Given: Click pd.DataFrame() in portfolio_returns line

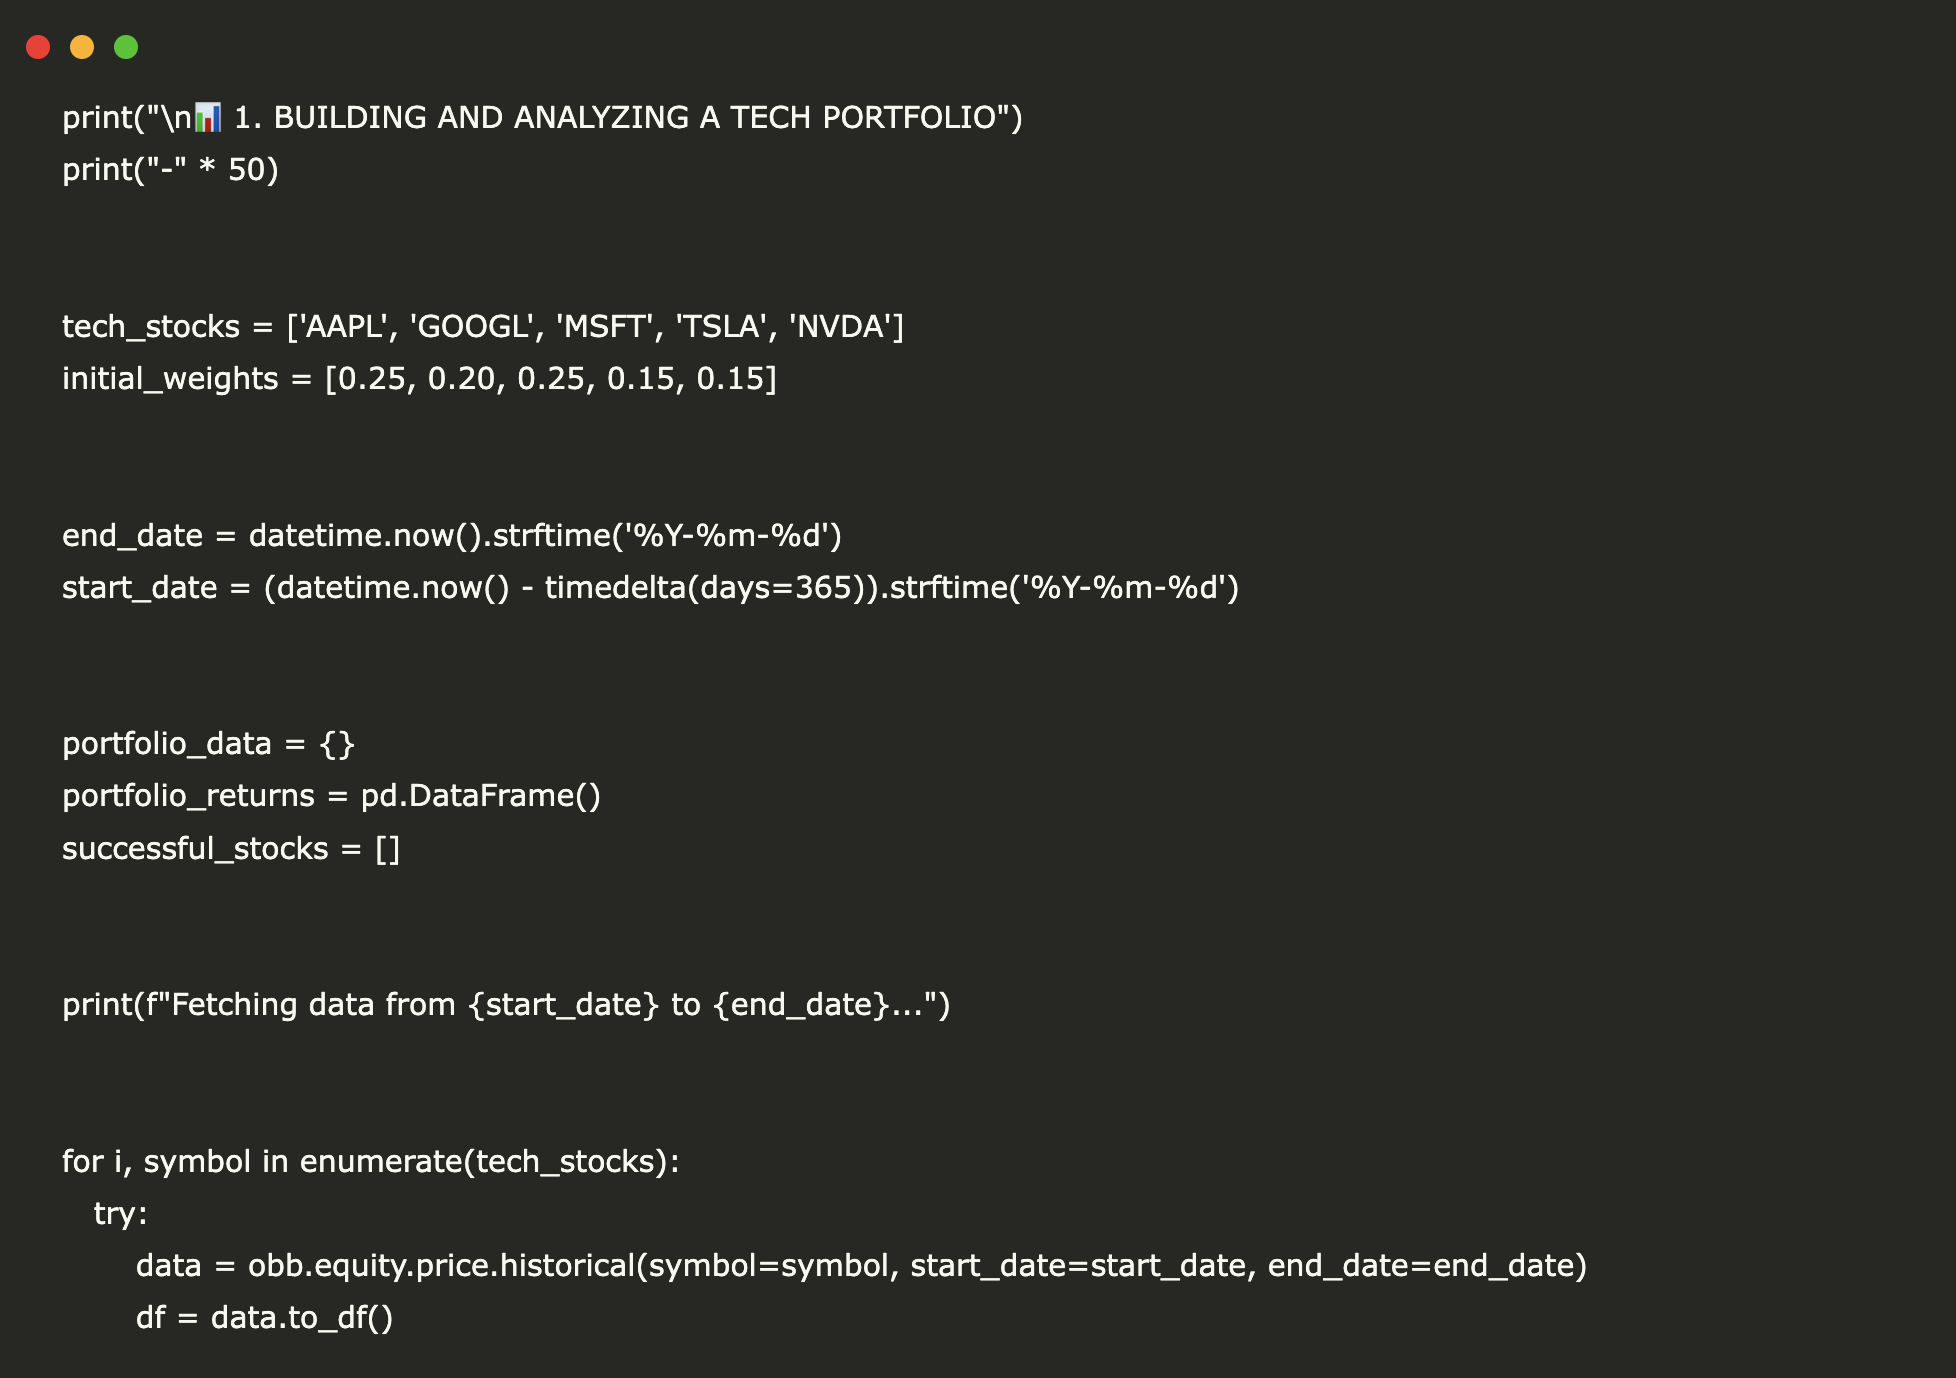Looking at the screenshot, I should 480,796.
